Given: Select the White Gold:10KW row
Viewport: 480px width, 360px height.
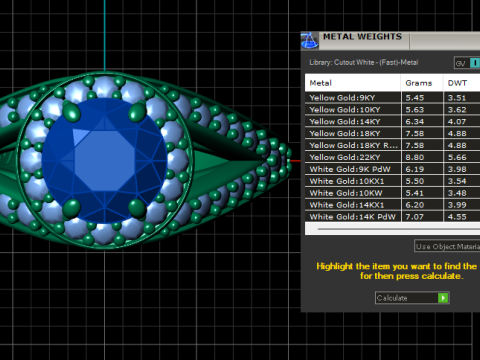Looking at the screenshot, I should tap(392, 193).
